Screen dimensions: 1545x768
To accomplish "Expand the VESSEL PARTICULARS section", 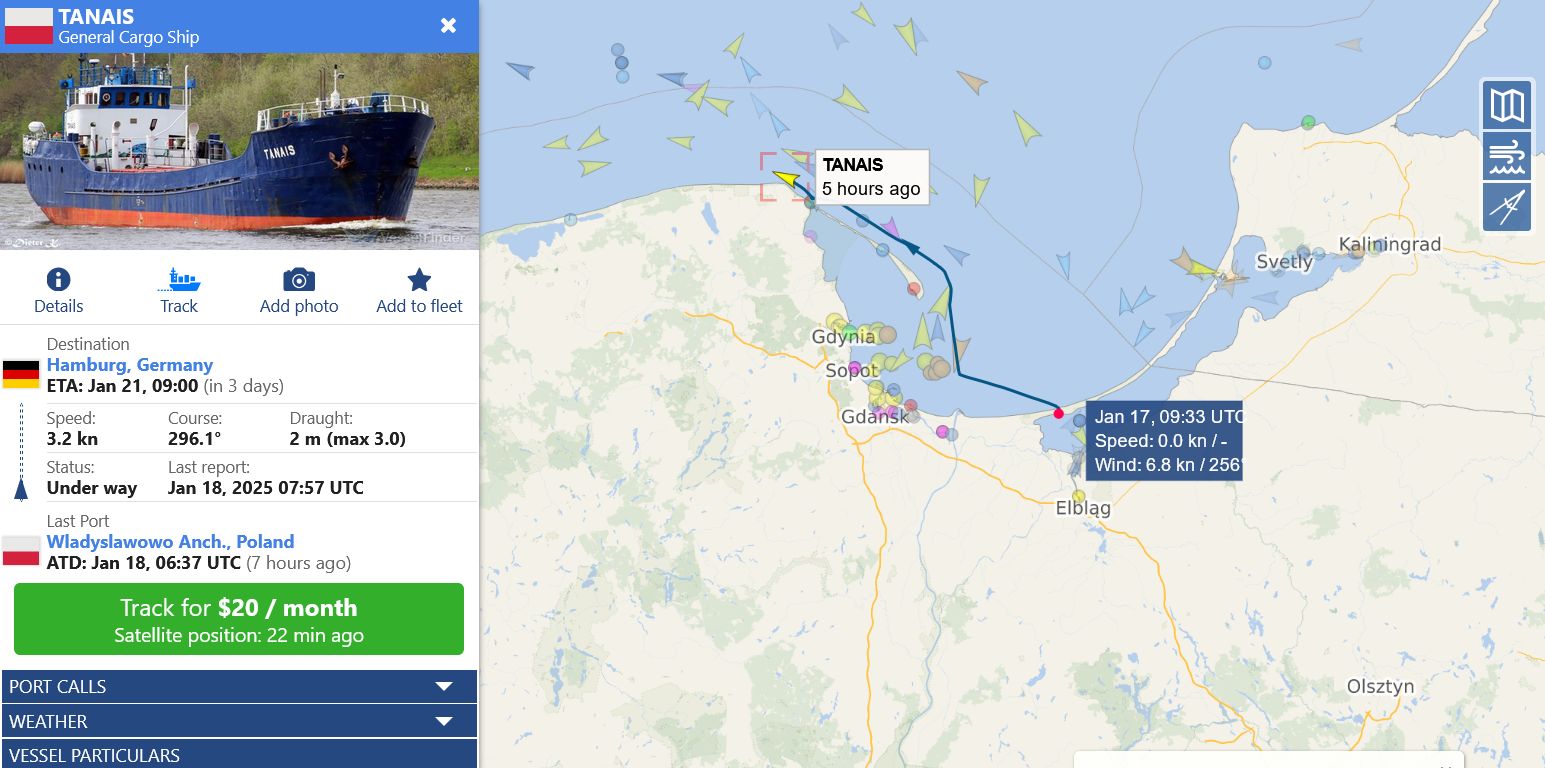I will coord(240,755).
